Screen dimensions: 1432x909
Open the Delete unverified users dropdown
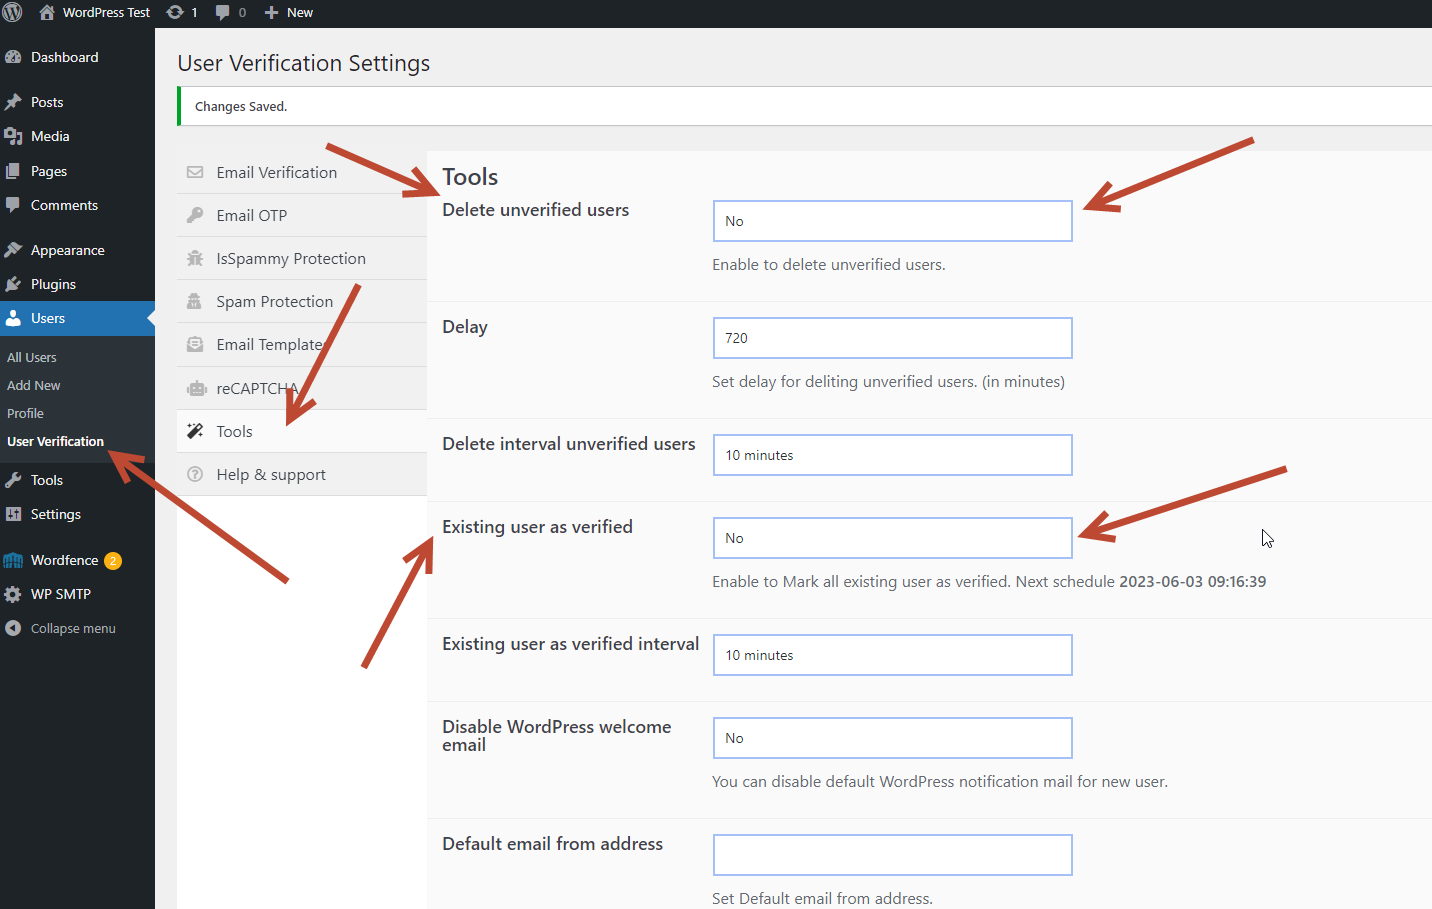(x=892, y=221)
